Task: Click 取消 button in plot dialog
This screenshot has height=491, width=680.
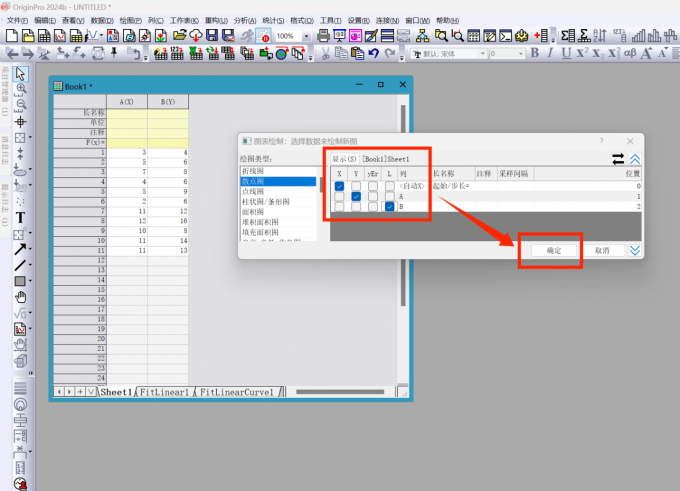Action: (602, 250)
